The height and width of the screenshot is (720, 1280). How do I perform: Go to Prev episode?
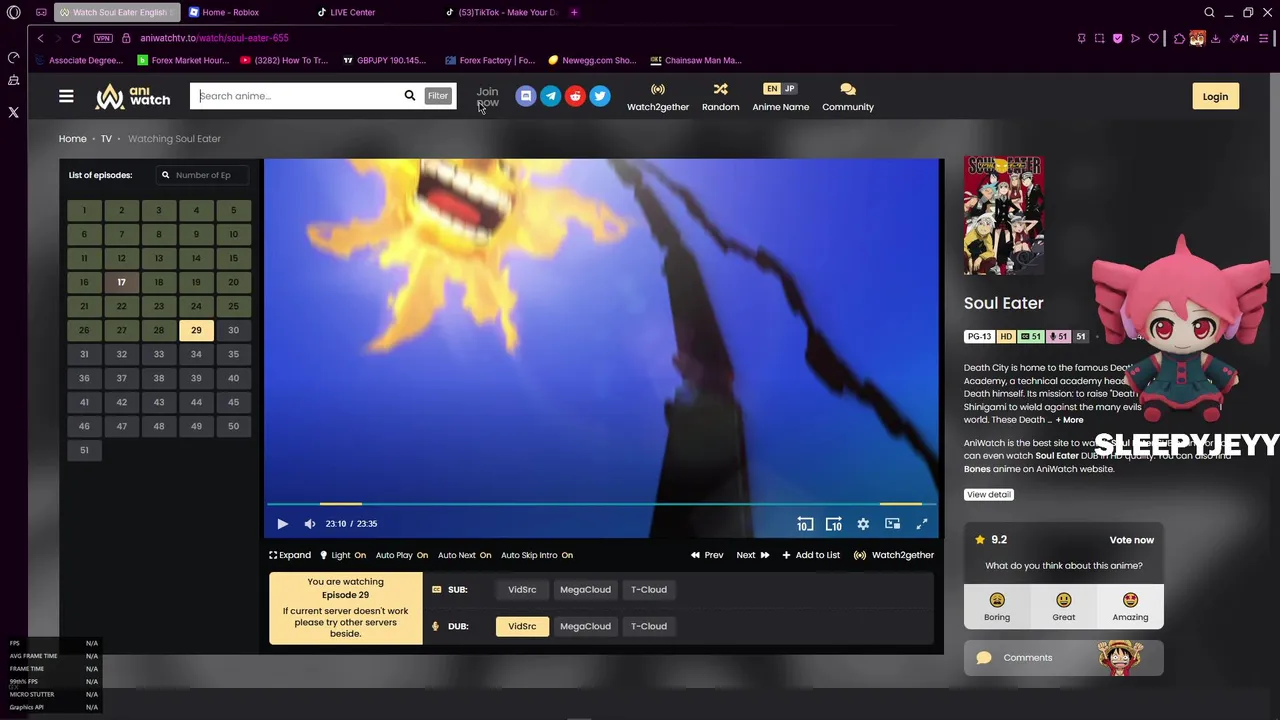pos(707,555)
